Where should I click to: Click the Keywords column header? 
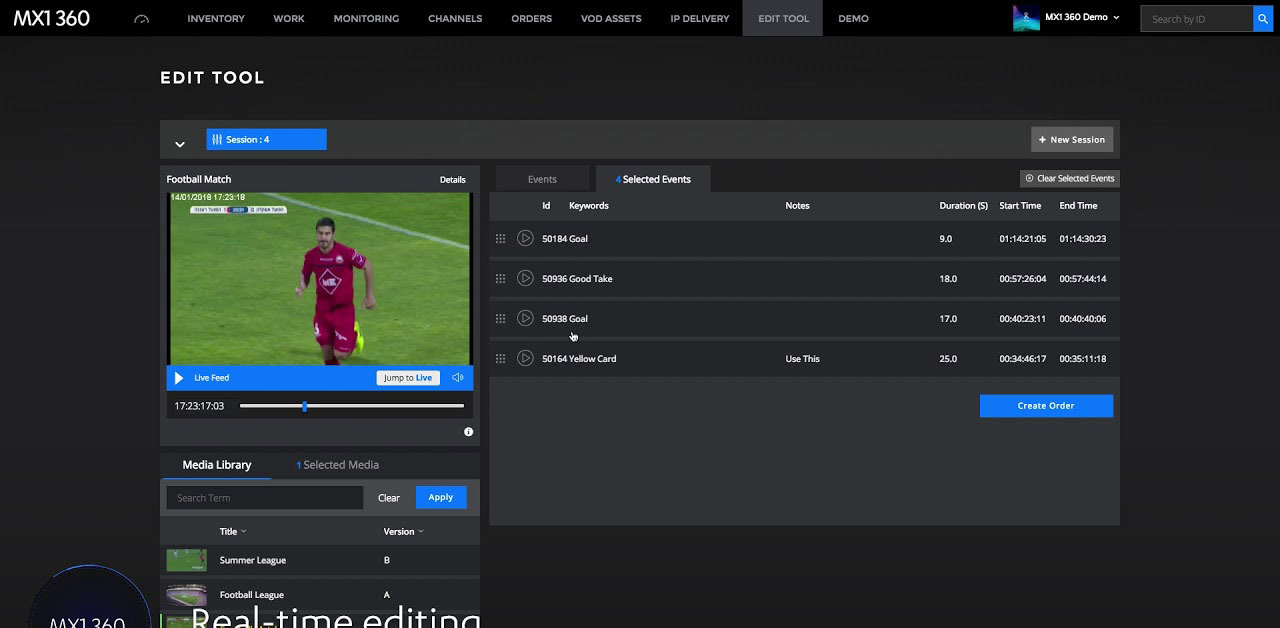[589, 206]
